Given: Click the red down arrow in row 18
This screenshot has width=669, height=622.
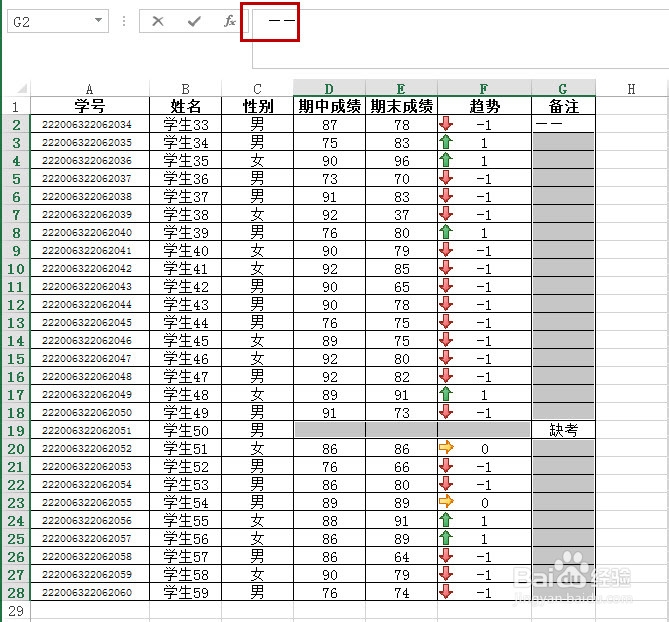Looking at the screenshot, I should (x=446, y=412).
